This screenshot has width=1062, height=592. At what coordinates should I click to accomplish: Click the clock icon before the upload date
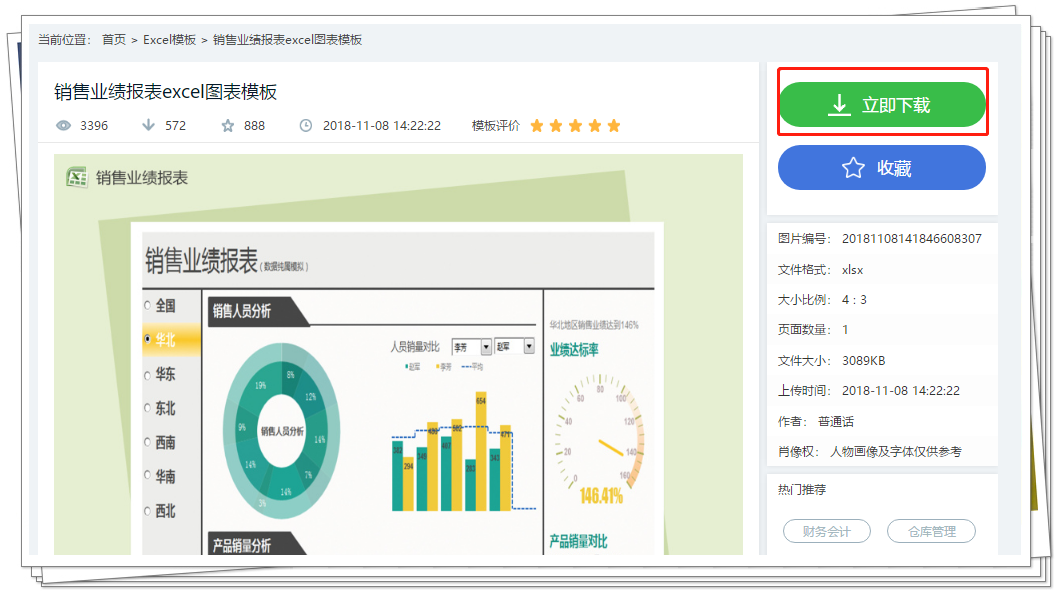(x=305, y=124)
